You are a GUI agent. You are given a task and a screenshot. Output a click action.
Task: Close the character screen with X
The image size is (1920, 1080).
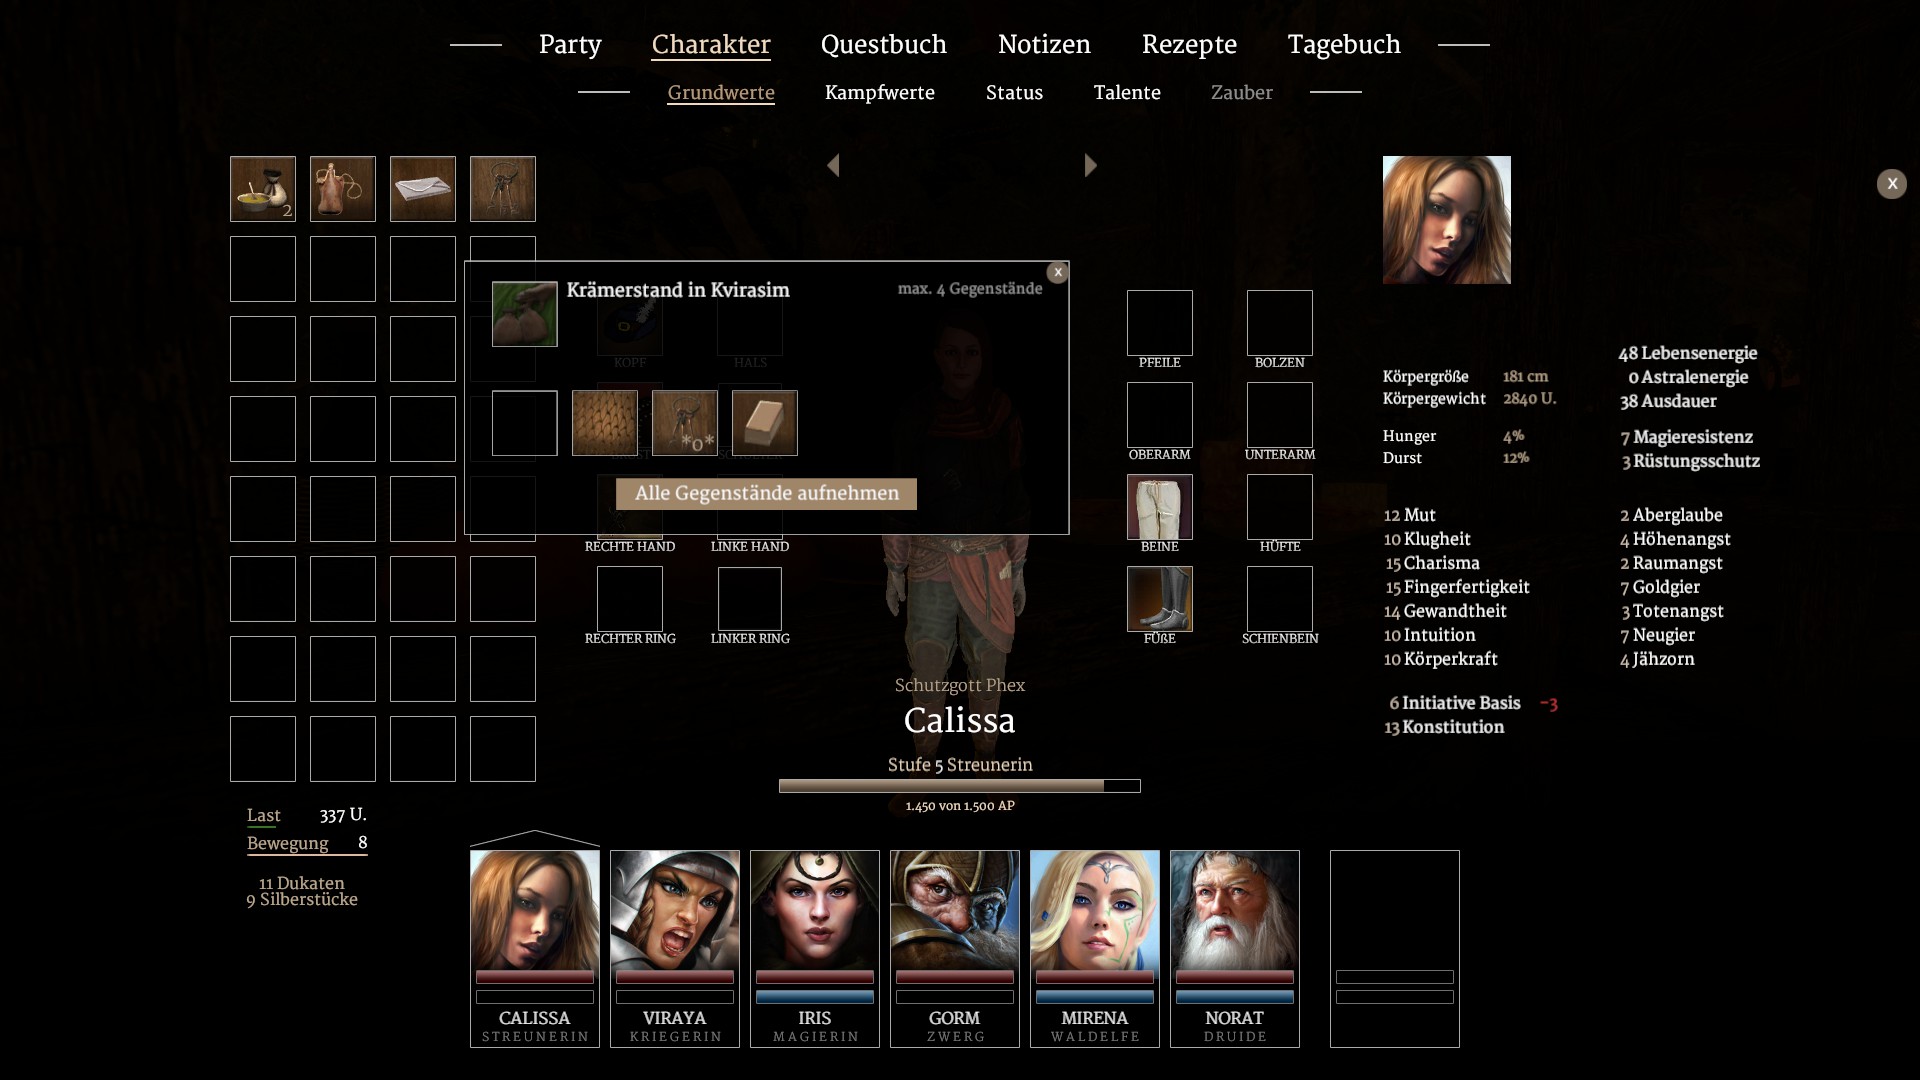(x=1892, y=184)
